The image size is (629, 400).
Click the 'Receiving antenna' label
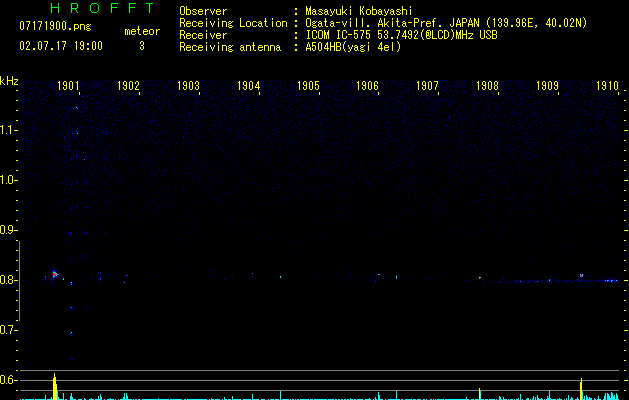pos(230,47)
